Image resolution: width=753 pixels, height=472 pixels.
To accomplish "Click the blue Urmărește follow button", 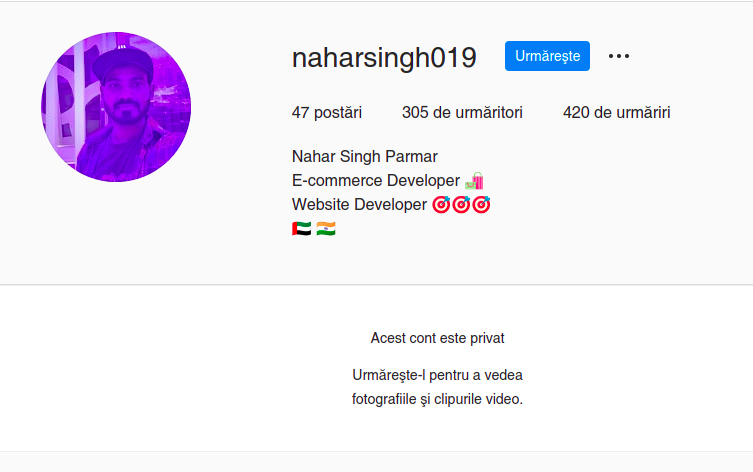I will tap(547, 56).
